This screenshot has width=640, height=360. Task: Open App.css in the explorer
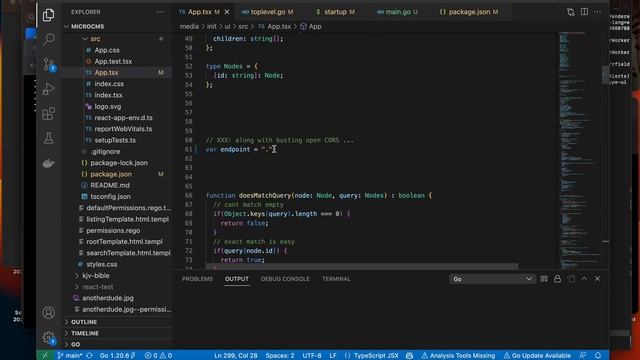coord(107,50)
